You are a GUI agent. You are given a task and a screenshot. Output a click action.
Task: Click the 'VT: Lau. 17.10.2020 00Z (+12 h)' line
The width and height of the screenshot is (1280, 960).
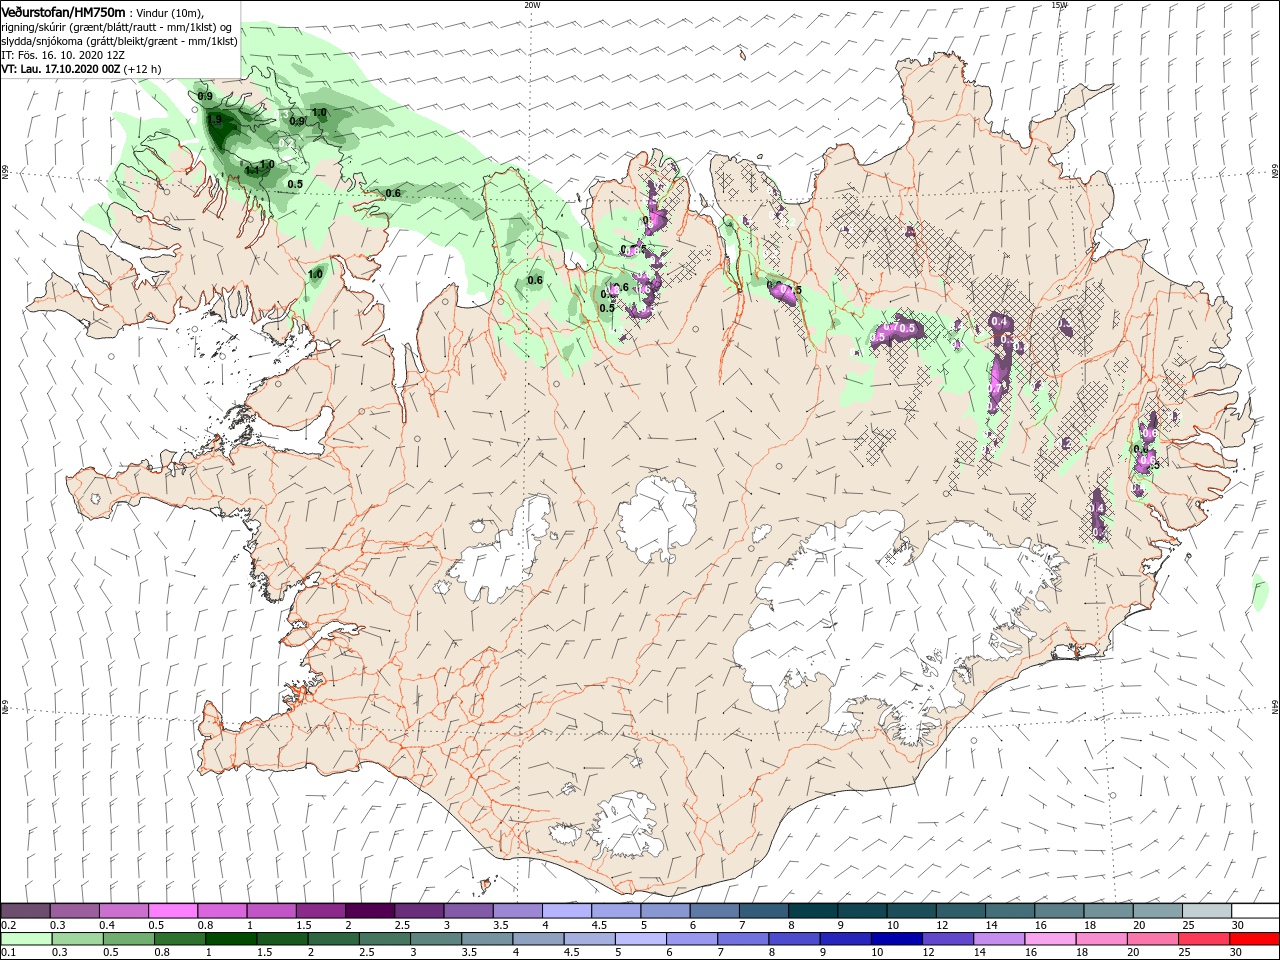pyautogui.click(x=81, y=69)
